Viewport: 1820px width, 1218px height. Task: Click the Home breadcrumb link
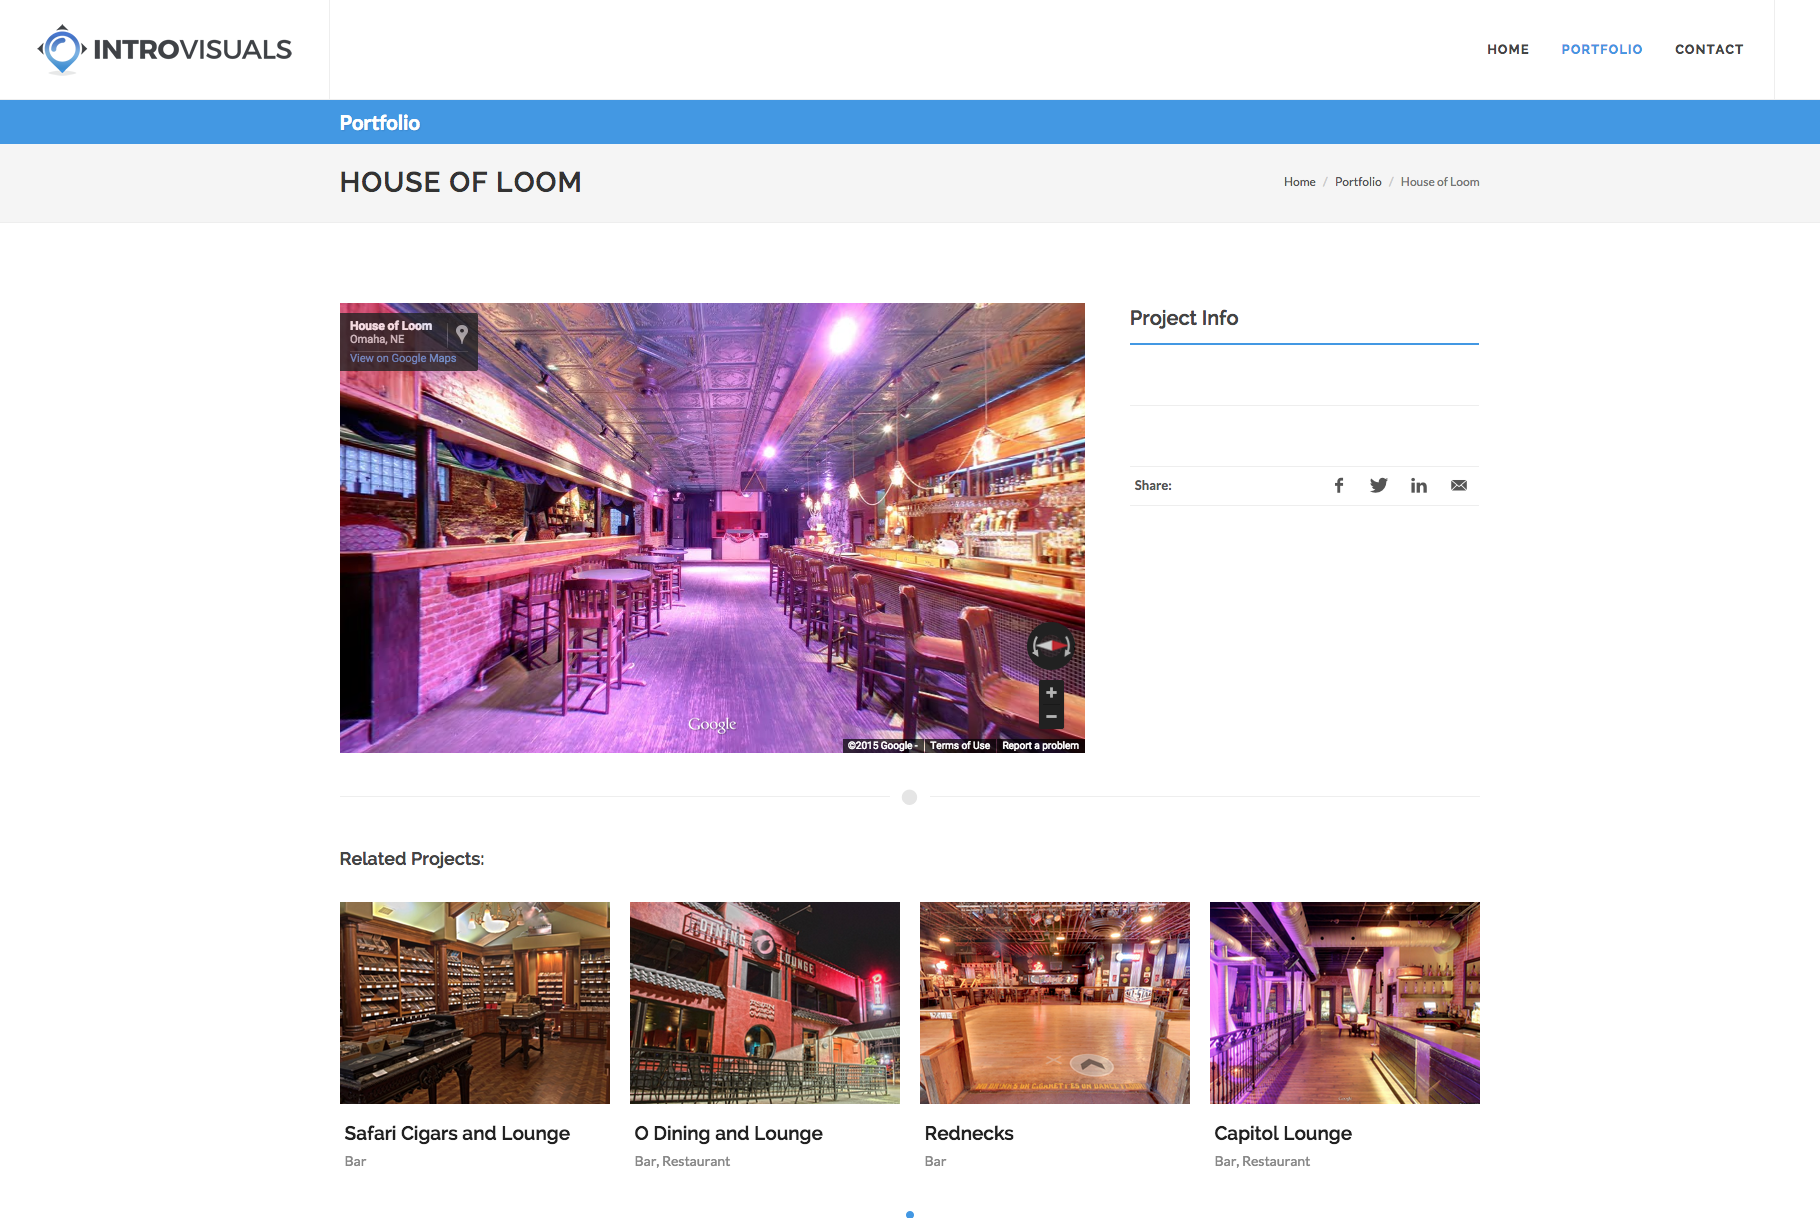coord(1299,182)
